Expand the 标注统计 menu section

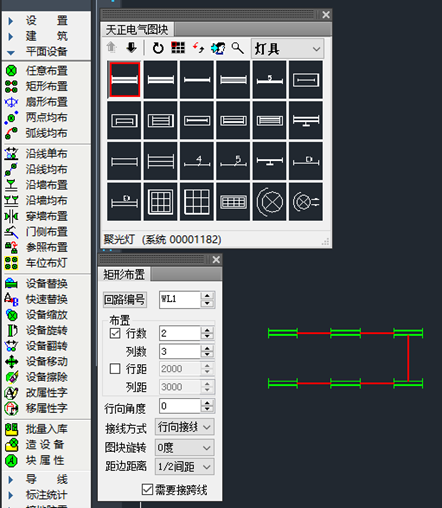pyautogui.click(x=46, y=495)
